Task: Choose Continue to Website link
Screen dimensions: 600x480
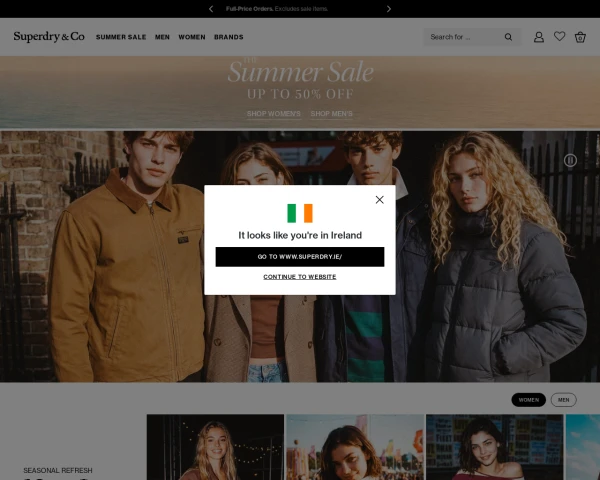Action: [300, 277]
